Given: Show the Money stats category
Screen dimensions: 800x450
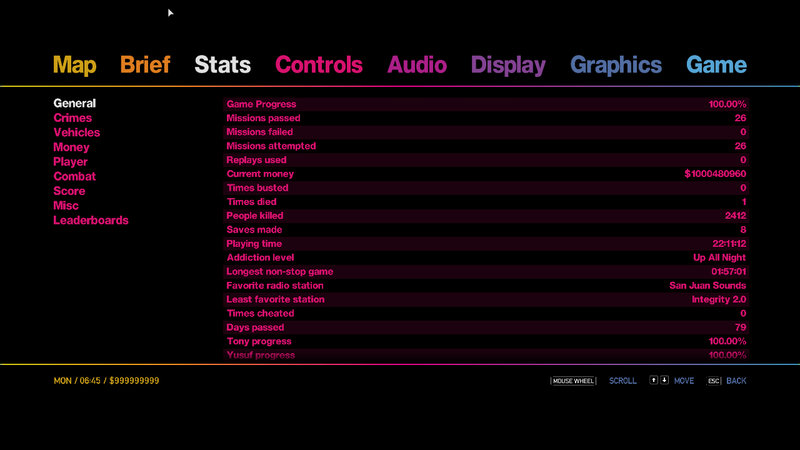Looking at the screenshot, I should (x=71, y=147).
